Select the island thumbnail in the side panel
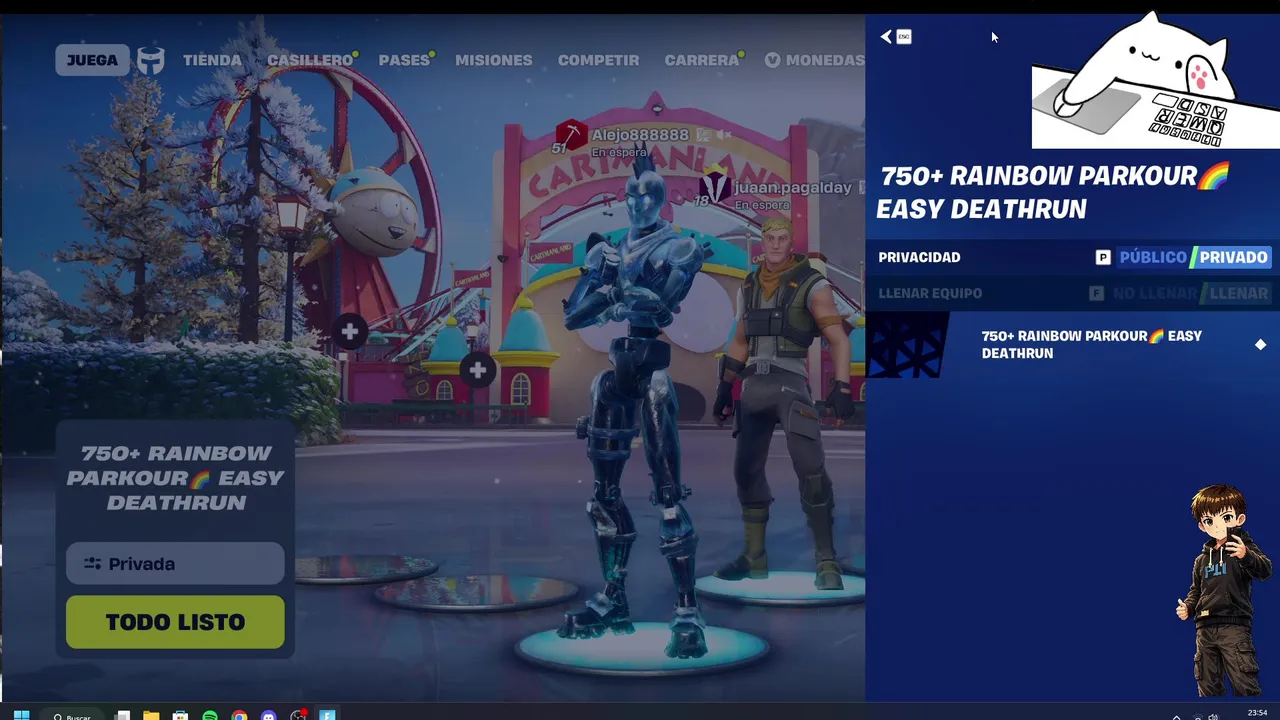This screenshot has height=720, width=1280. pos(907,345)
